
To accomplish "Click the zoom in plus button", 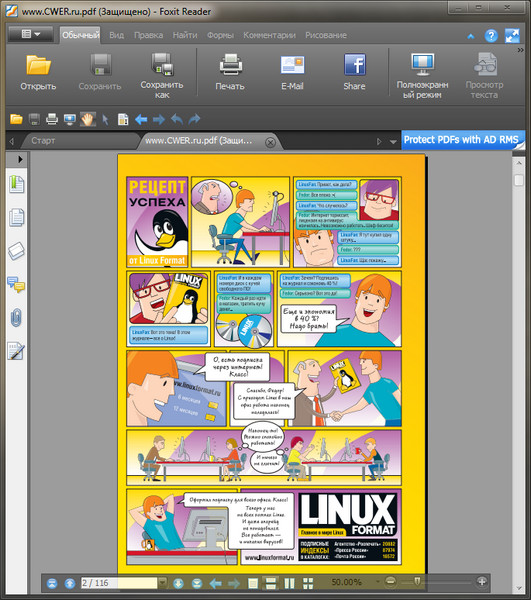I will click(x=482, y=582).
